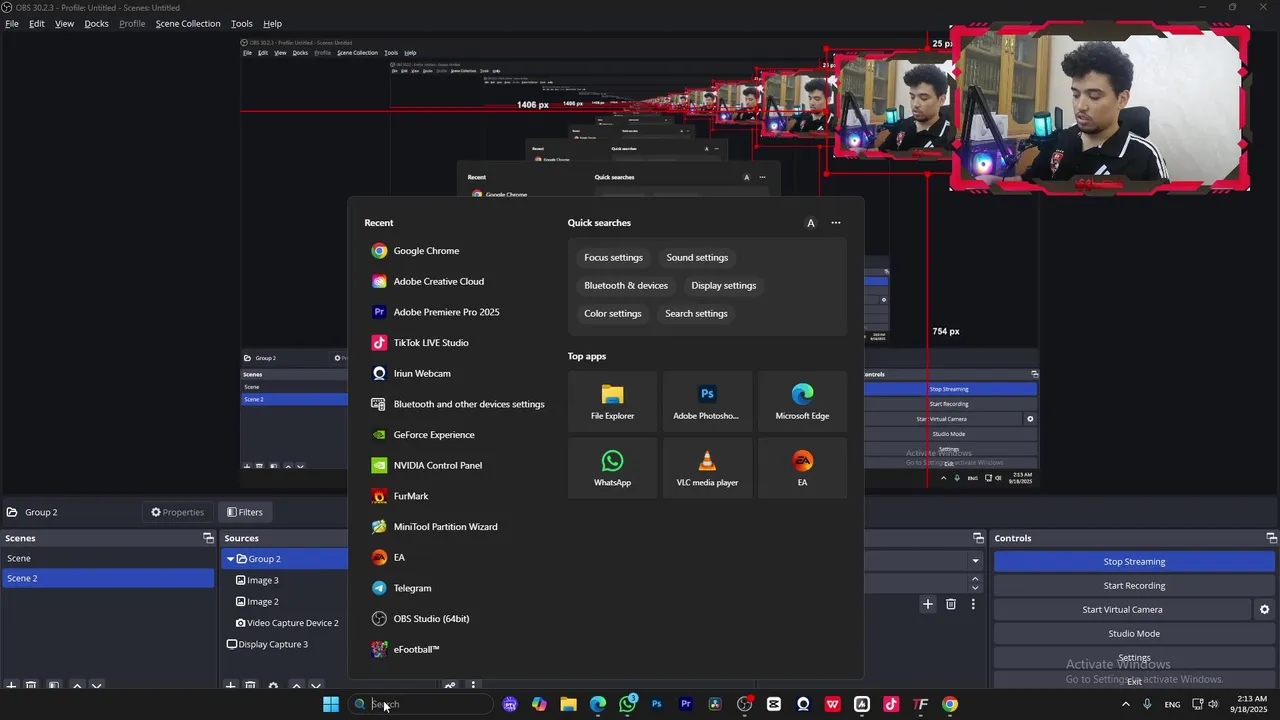Collapse the Group 2 source tree

pos(230,559)
